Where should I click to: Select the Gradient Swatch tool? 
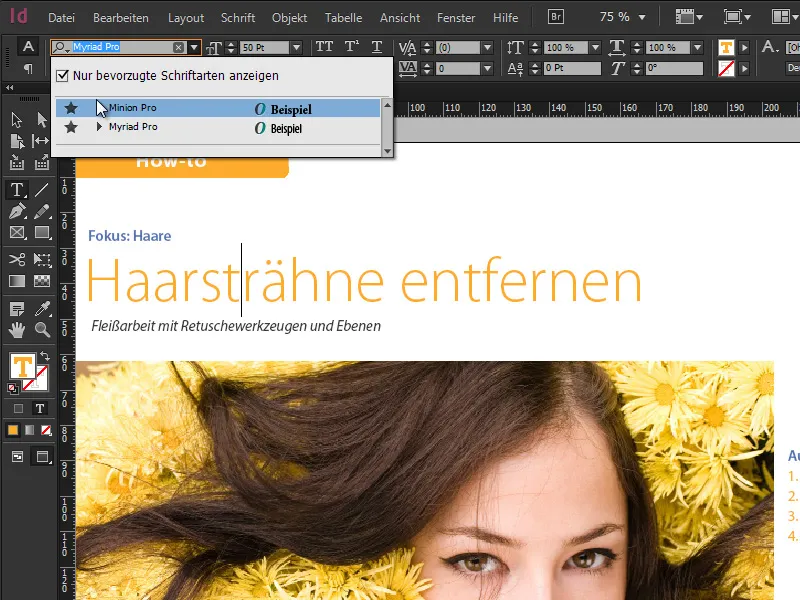16,281
